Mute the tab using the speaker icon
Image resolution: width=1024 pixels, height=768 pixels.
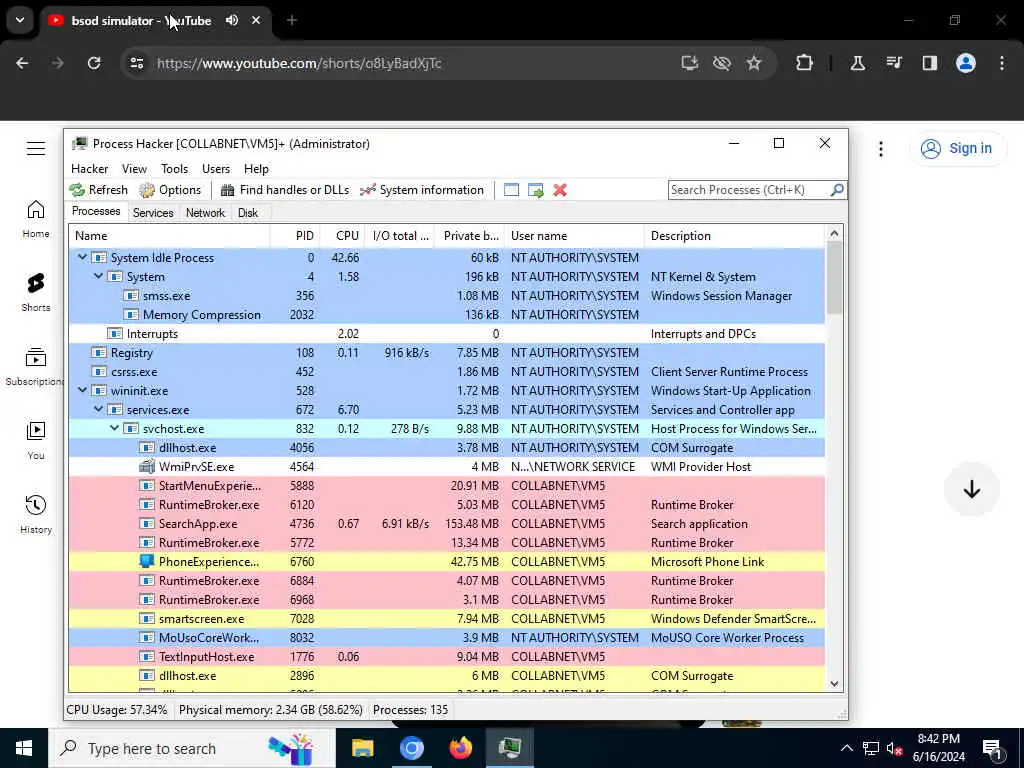click(232, 20)
